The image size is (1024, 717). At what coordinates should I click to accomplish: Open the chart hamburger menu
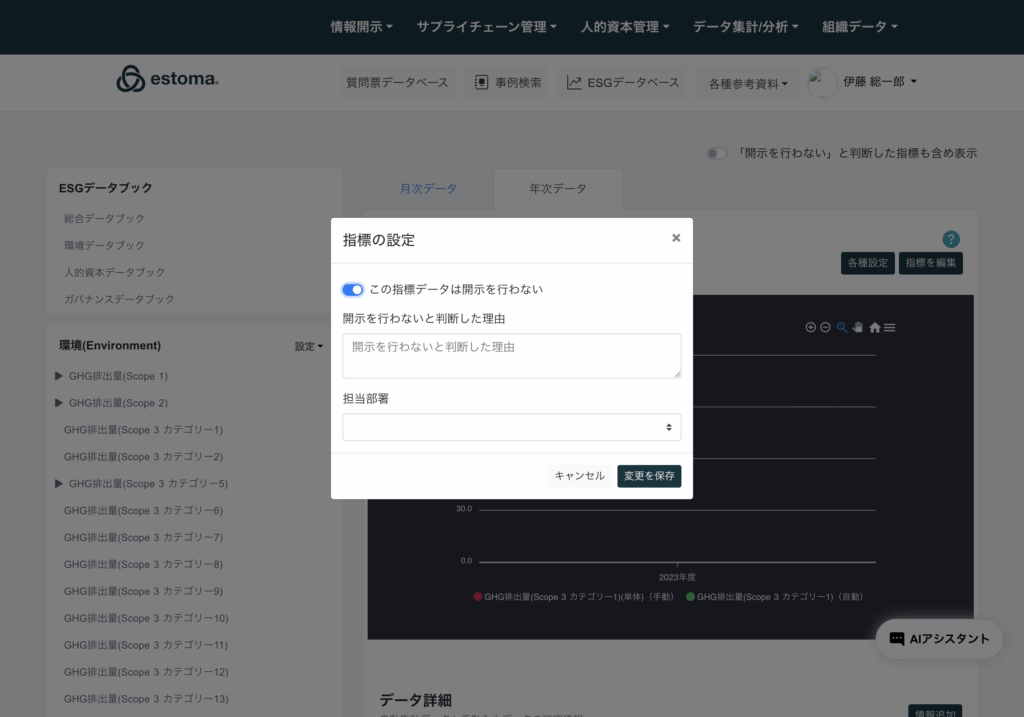pos(889,327)
